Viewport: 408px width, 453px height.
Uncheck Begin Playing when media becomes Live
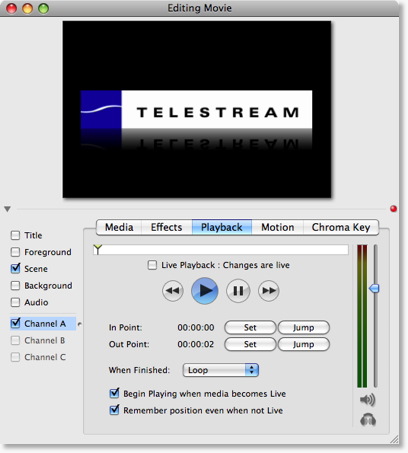pyautogui.click(x=114, y=393)
